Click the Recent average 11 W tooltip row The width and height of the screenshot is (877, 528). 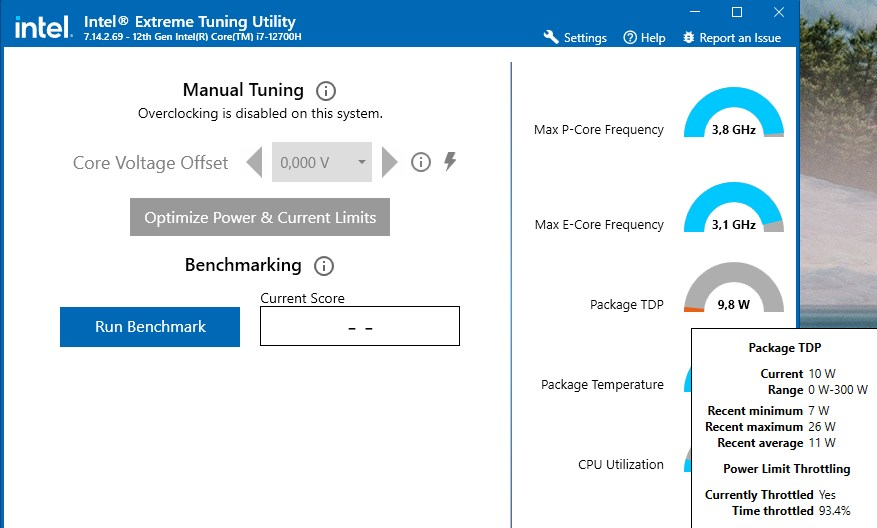pyautogui.click(x=776, y=443)
